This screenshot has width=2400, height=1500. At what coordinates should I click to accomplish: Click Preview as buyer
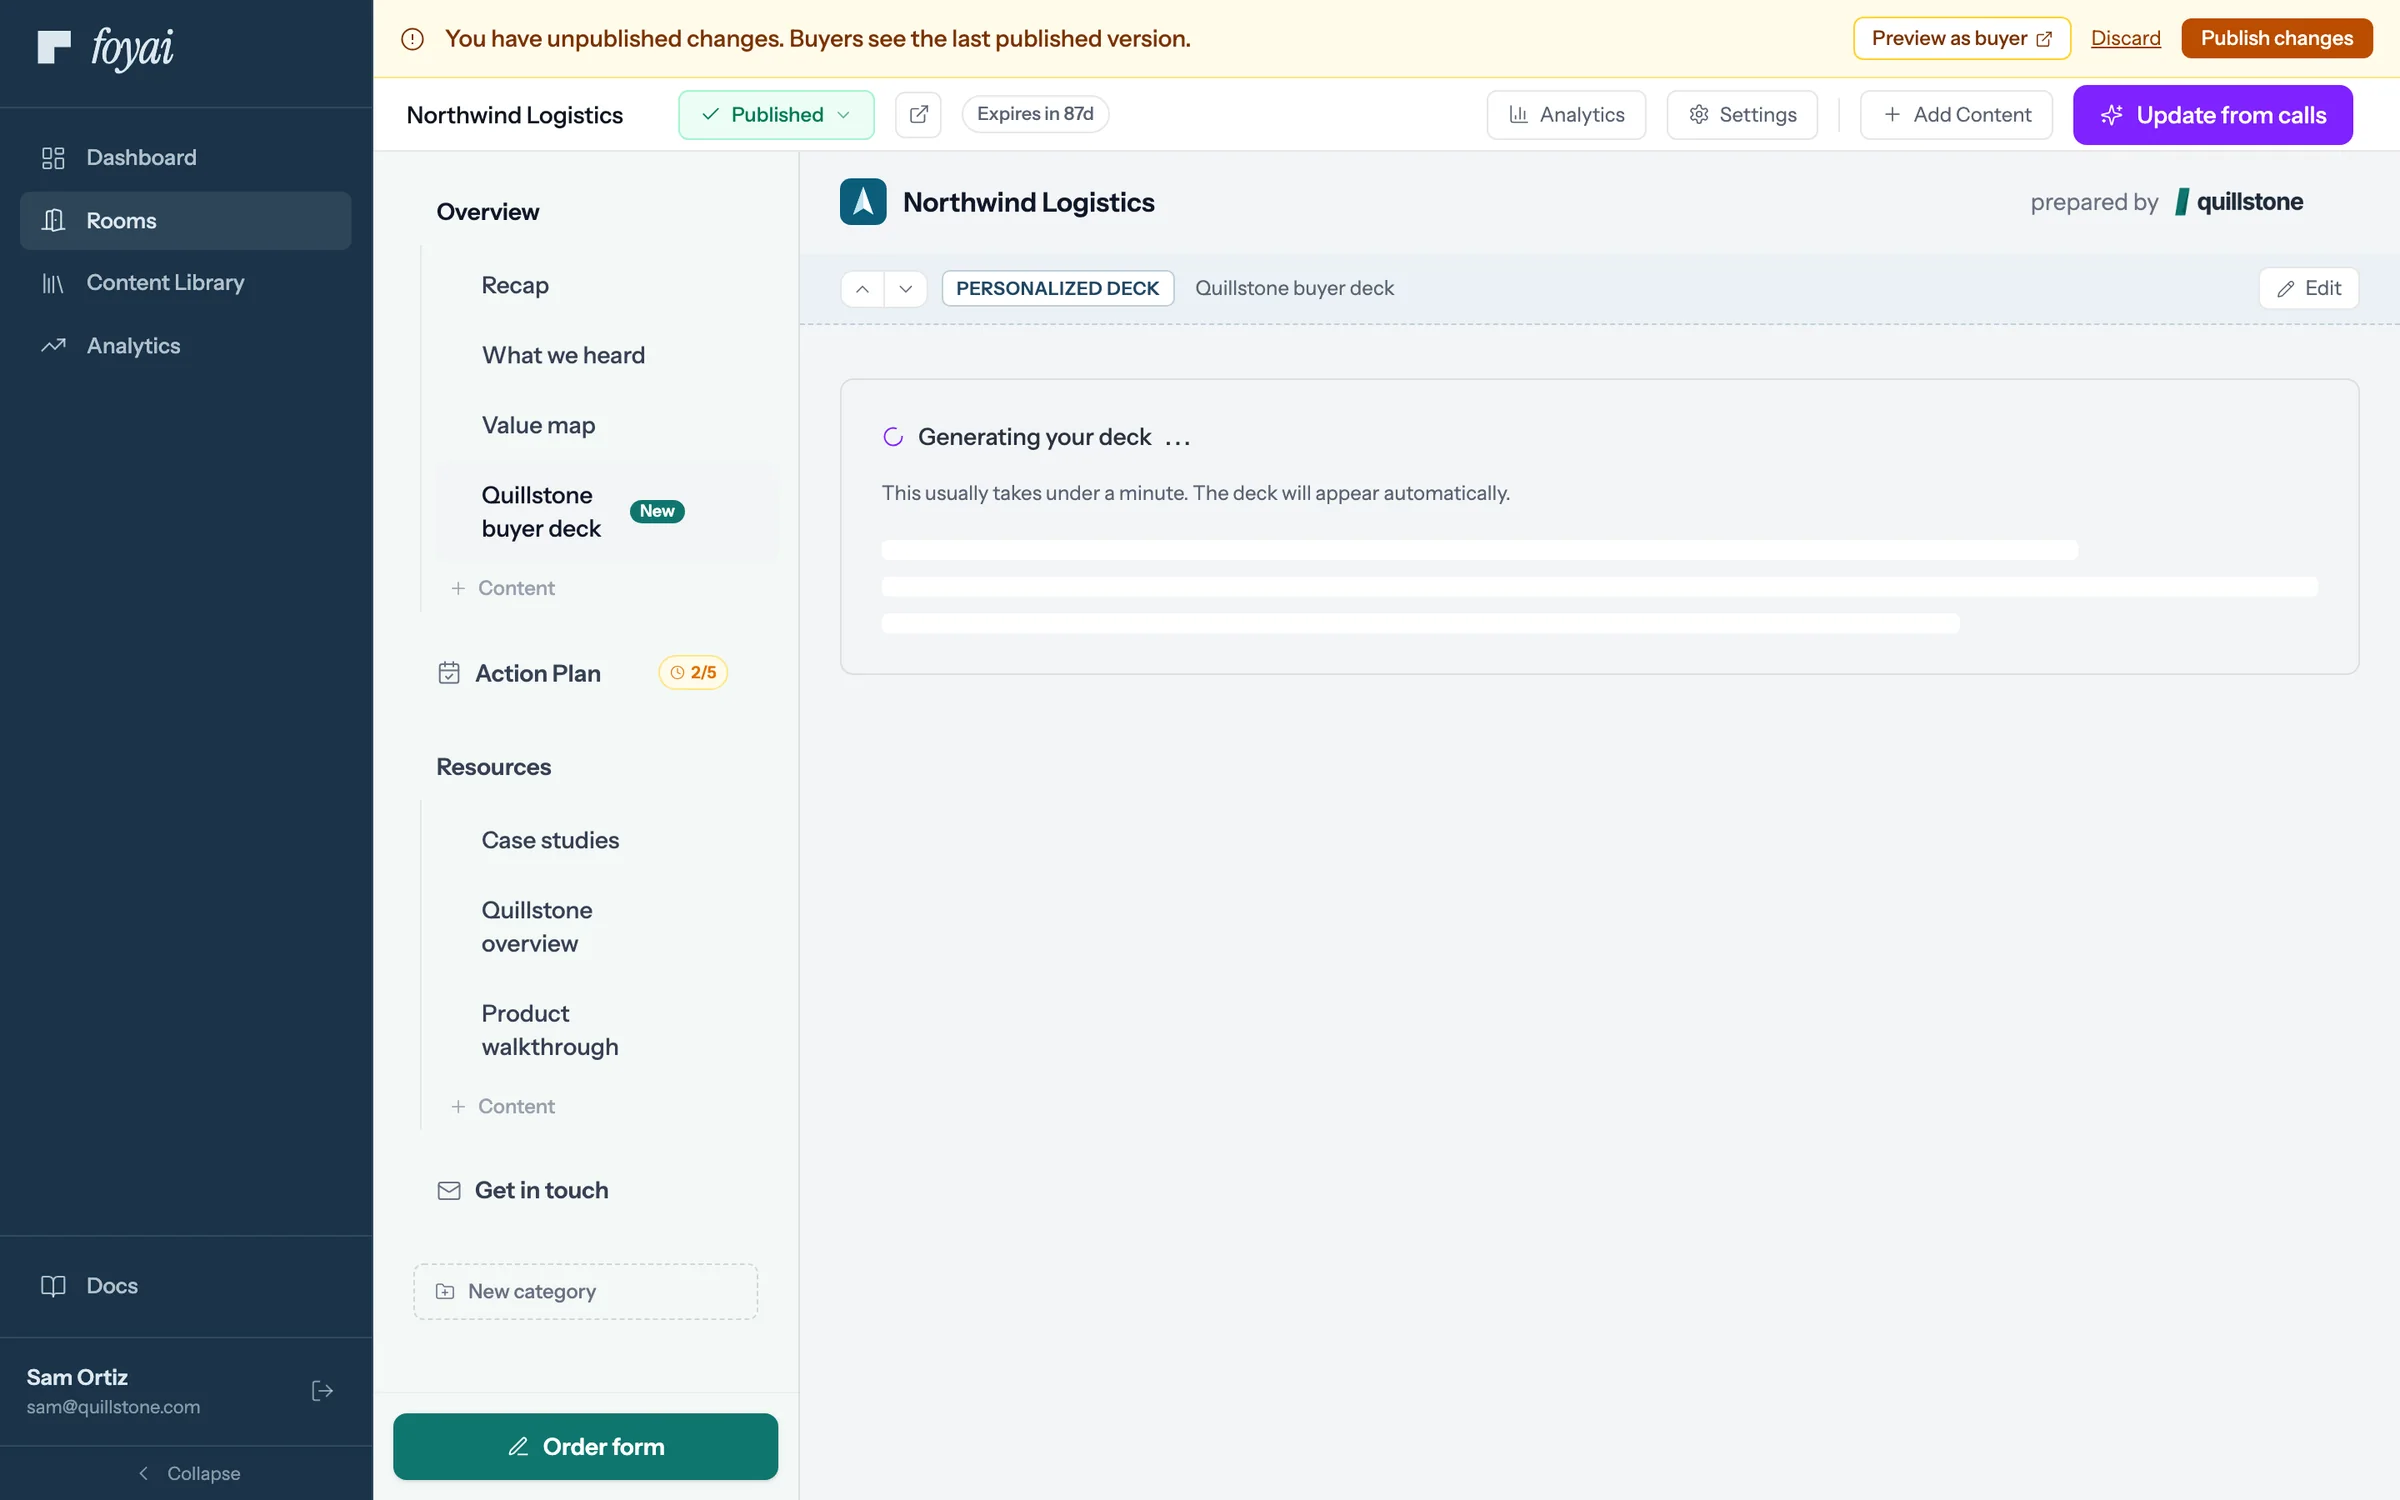pos(1961,38)
